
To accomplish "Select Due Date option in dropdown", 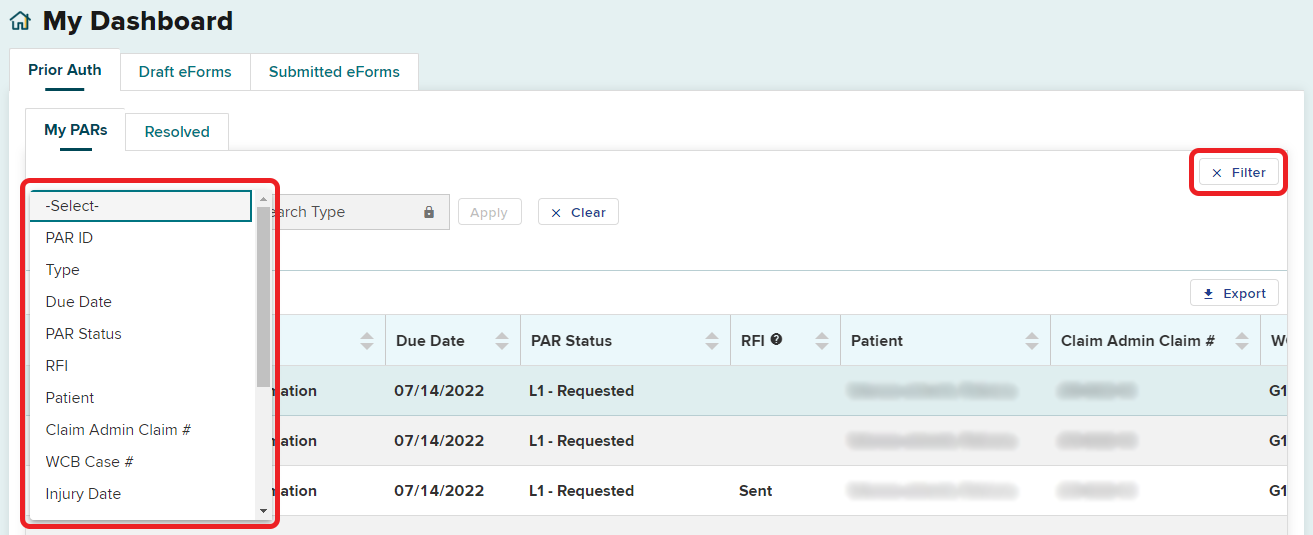I will tap(78, 302).
